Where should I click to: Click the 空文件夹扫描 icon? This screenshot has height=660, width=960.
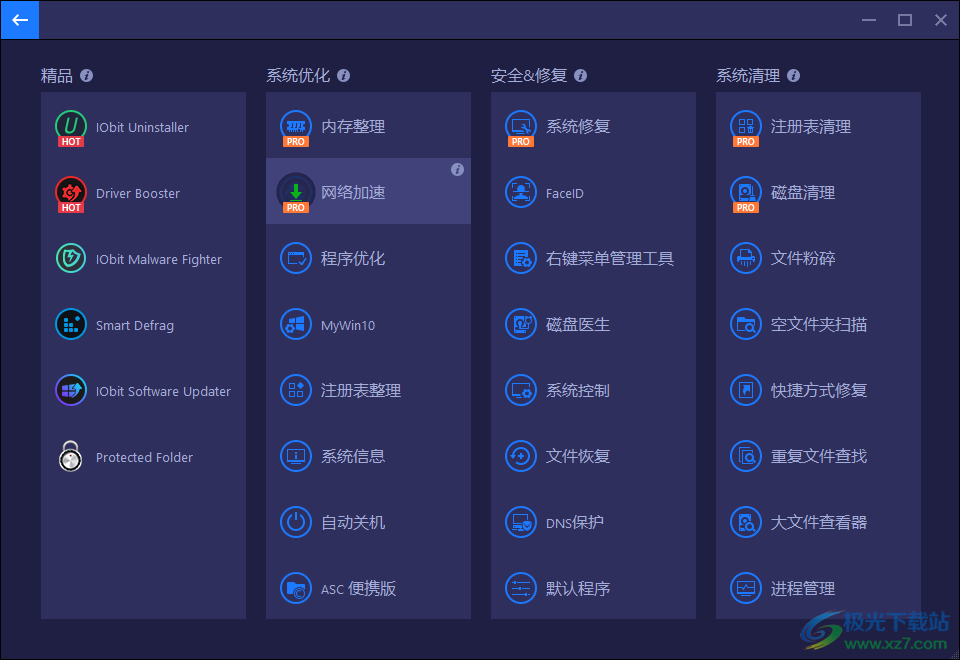click(x=746, y=324)
